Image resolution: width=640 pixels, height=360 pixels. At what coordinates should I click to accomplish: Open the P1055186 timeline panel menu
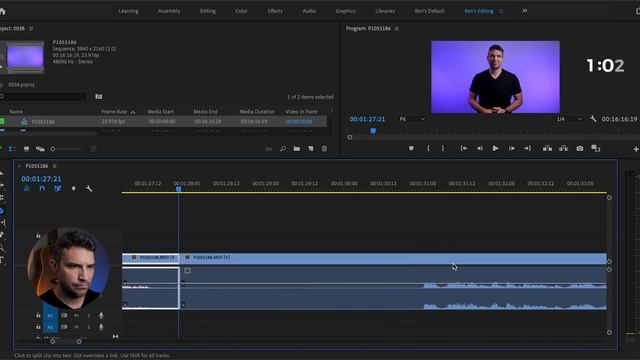click(55, 166)
